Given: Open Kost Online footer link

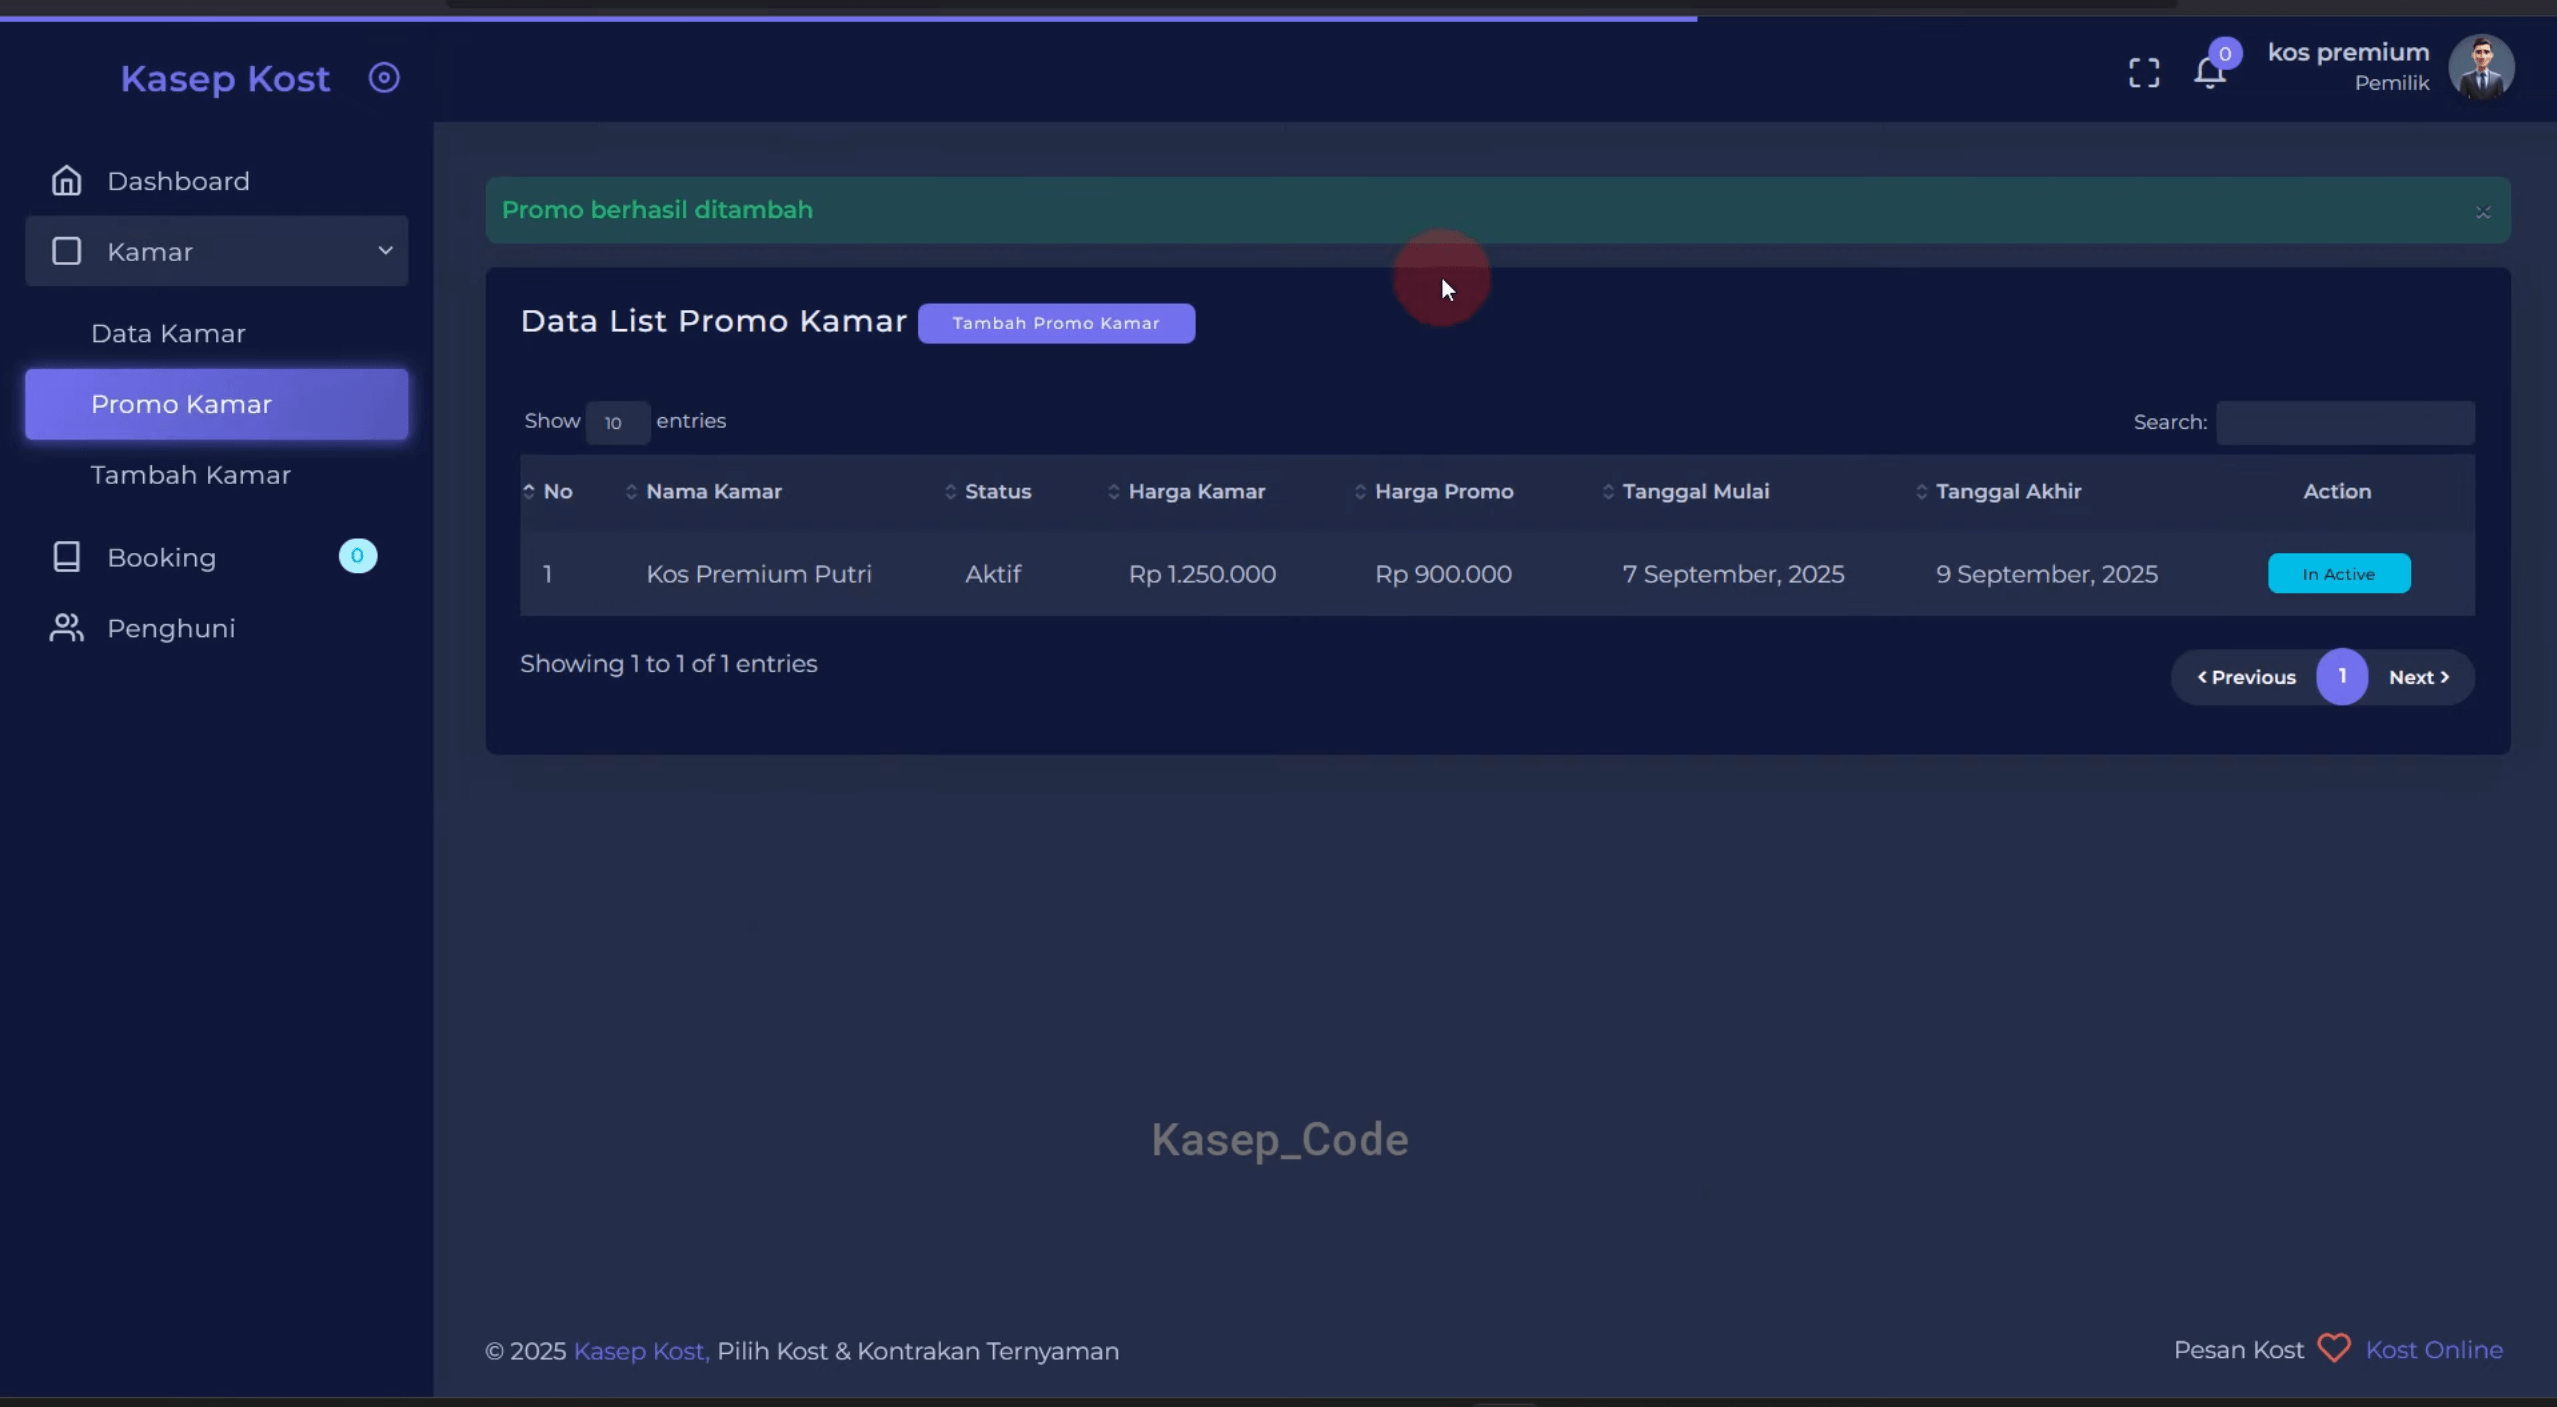Looking at the screenshot, I should pyautogui.click(x=2434, y=1350).
